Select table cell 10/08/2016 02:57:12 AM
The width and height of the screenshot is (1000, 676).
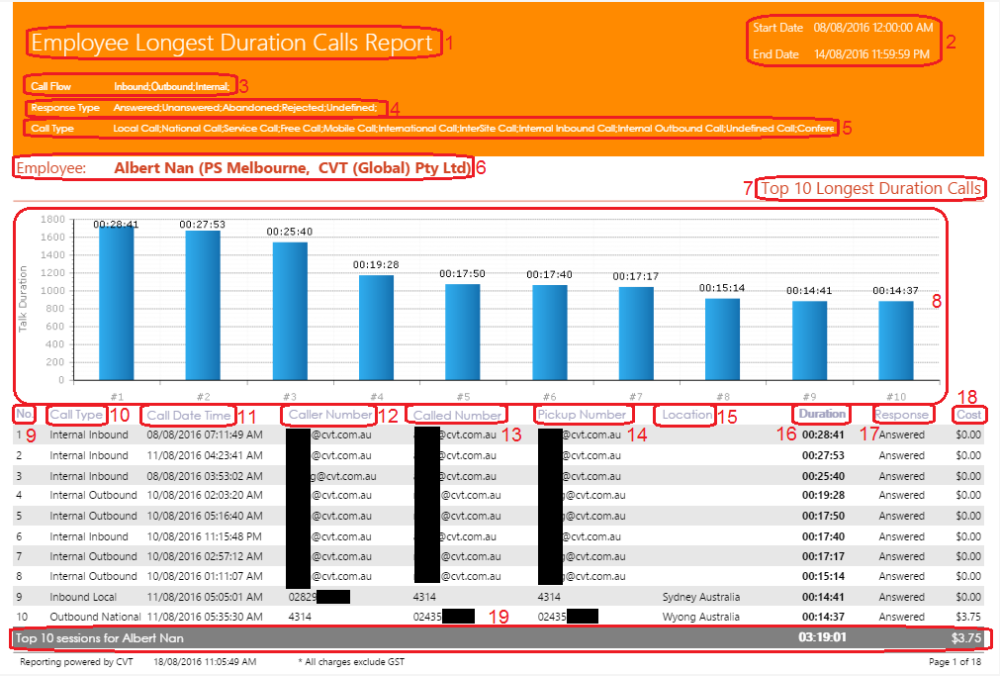click(205, 556)
